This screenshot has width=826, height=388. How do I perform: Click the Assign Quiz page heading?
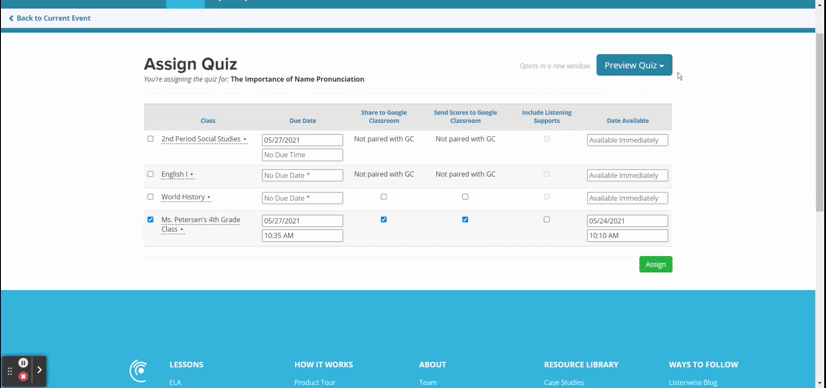(x=190, y=64)
